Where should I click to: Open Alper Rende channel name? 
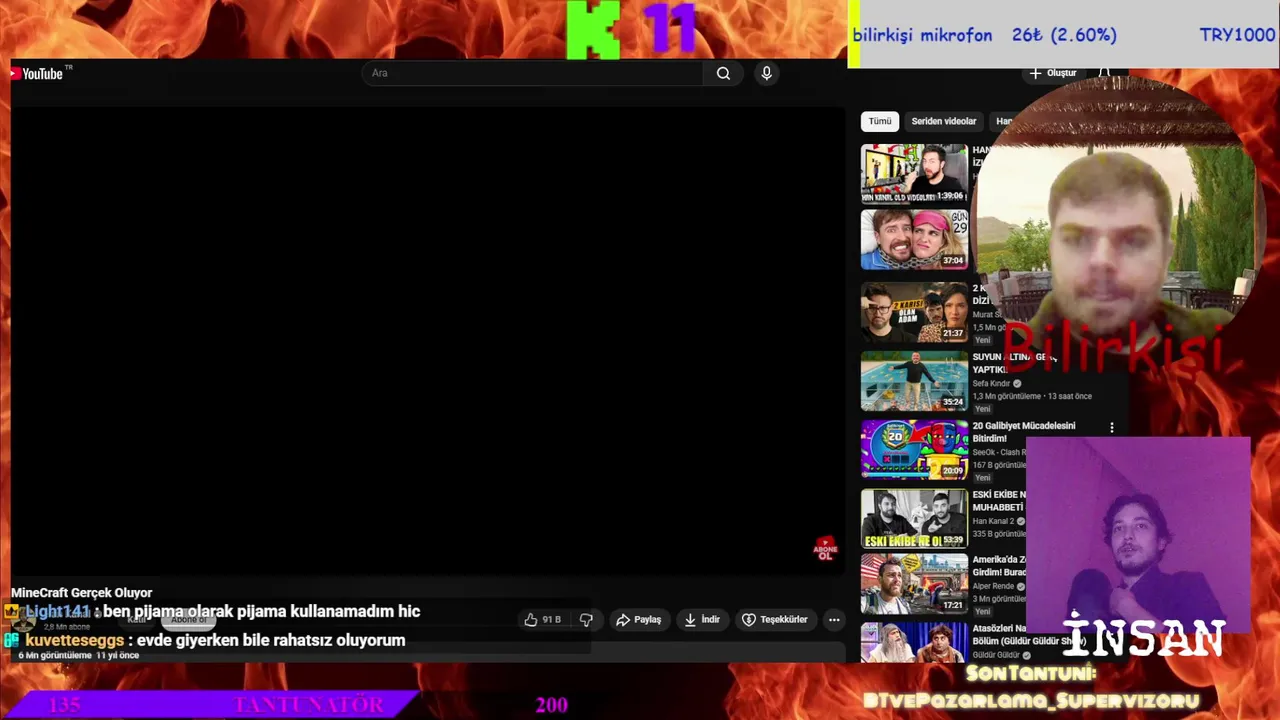[993, 586]
